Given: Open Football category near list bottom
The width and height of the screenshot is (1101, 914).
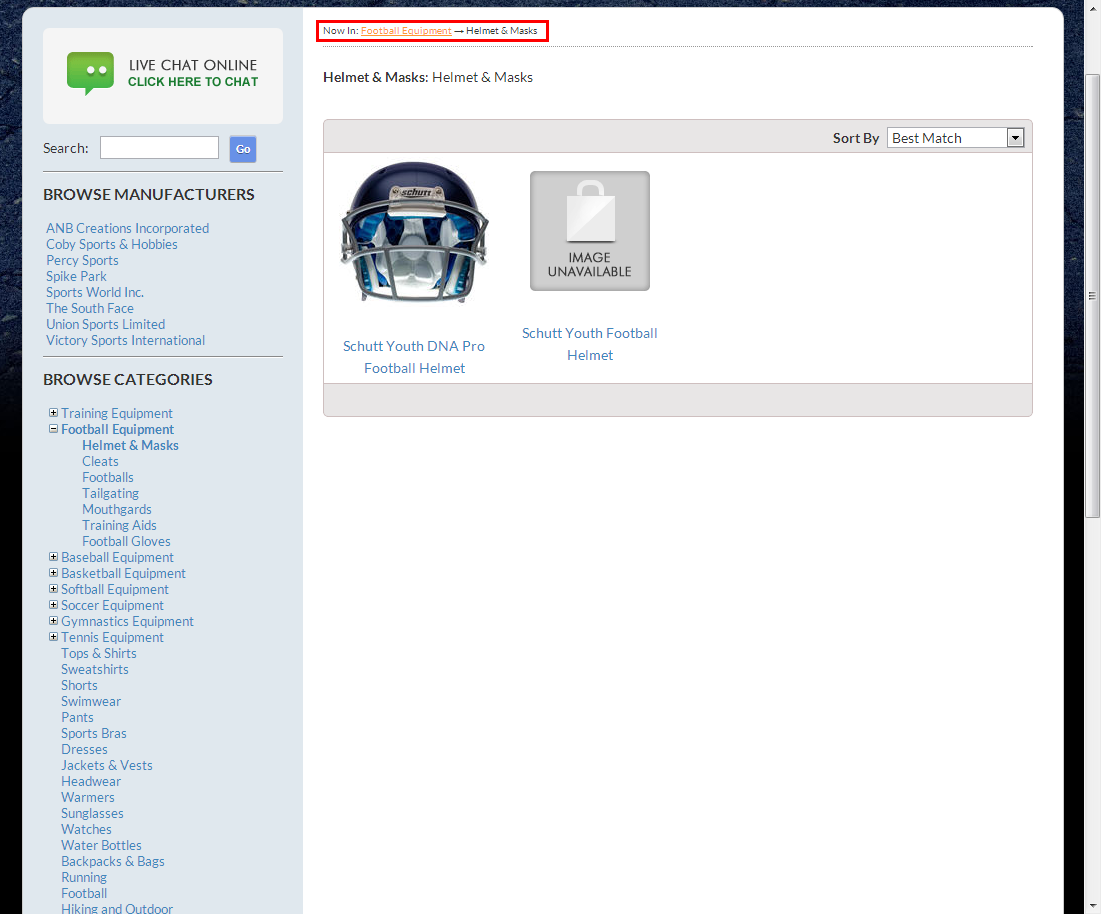Looking at the screenshot, I should 84,894.
